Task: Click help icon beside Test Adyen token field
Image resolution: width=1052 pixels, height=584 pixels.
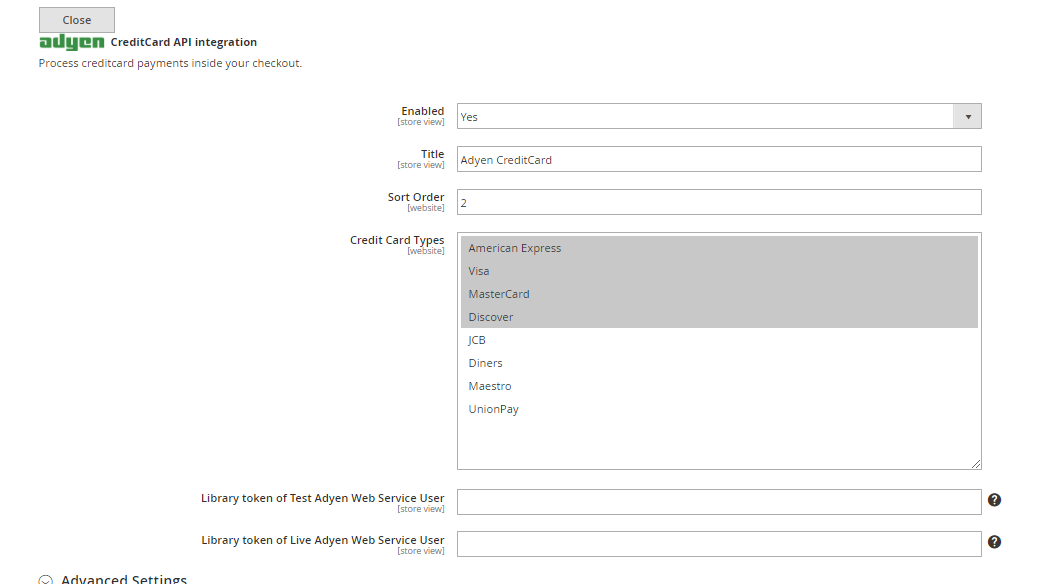Action: coord(994,499)
